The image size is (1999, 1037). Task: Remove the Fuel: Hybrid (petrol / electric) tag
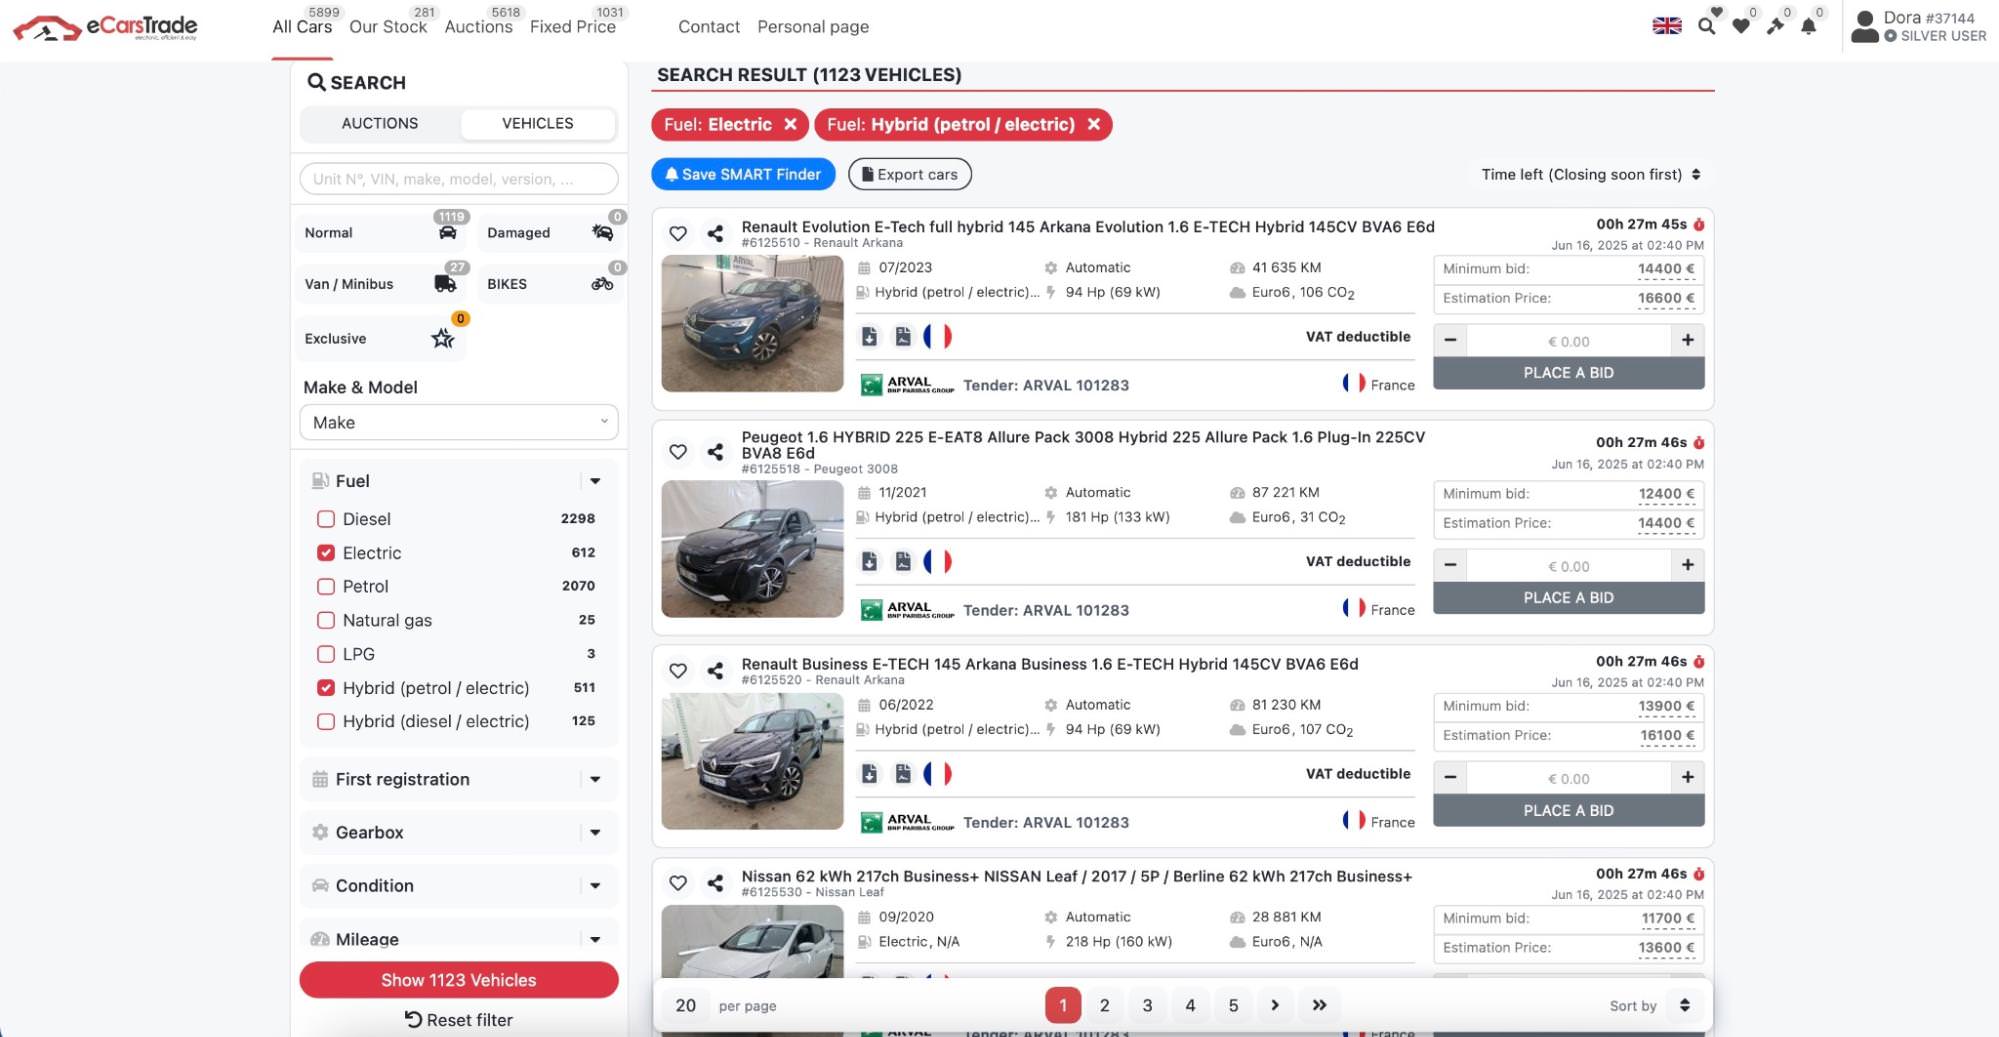pyautogui.click(x=1094, y=124)
